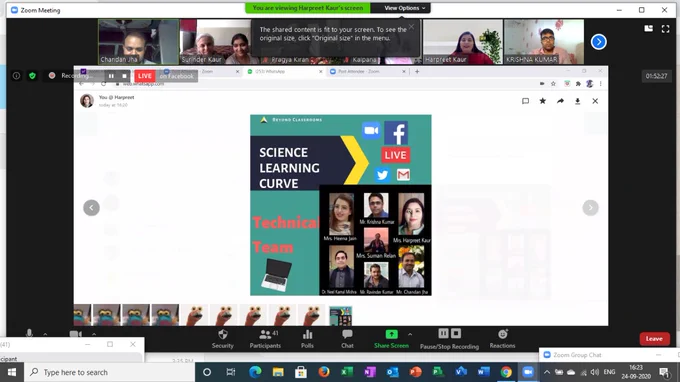Expand the video settings arrow beside camera
680x382 pixels.
[x=94, y=334]
